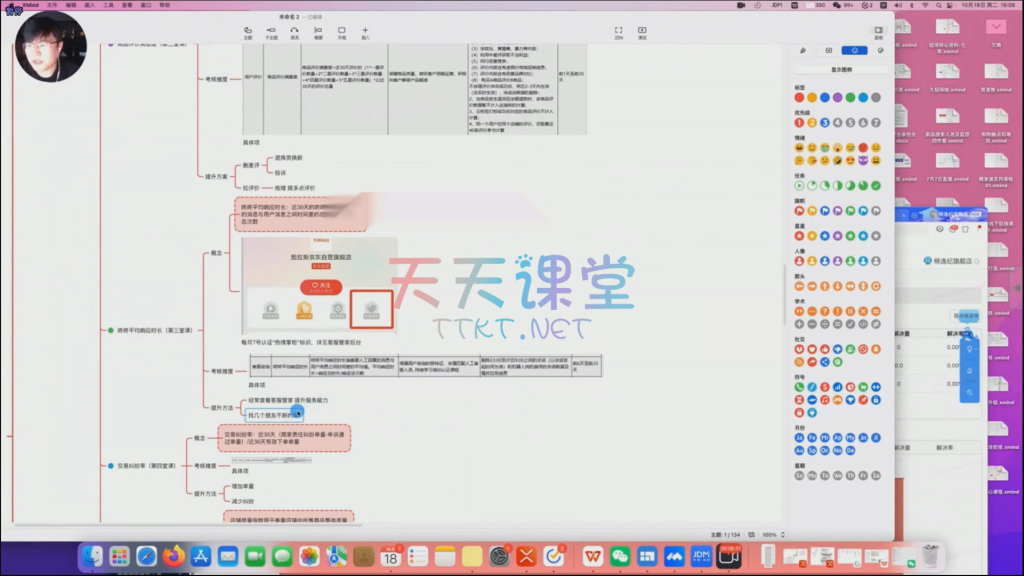Click the Summary (概要) toolbar icon
The height and width of the screenshot is (576, 1024).
pos(318,31)
